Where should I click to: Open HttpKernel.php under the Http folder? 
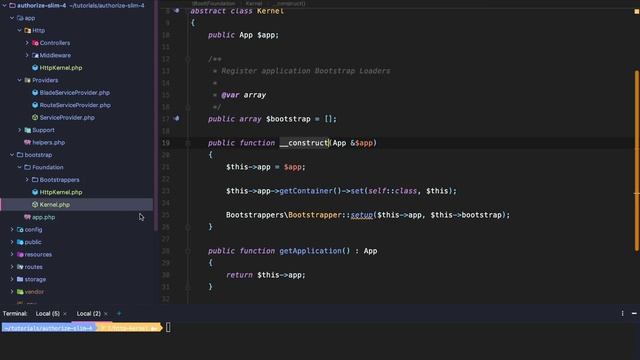click(61, 68)
